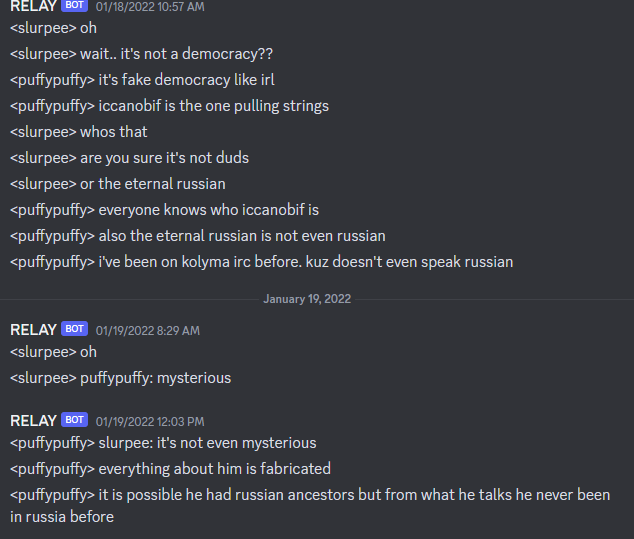Click the BOT badge dated 01/19/2022 8:29 AM
Image resolution: width=634 pixels, height=539 pixels.
(x=74, y=329)
